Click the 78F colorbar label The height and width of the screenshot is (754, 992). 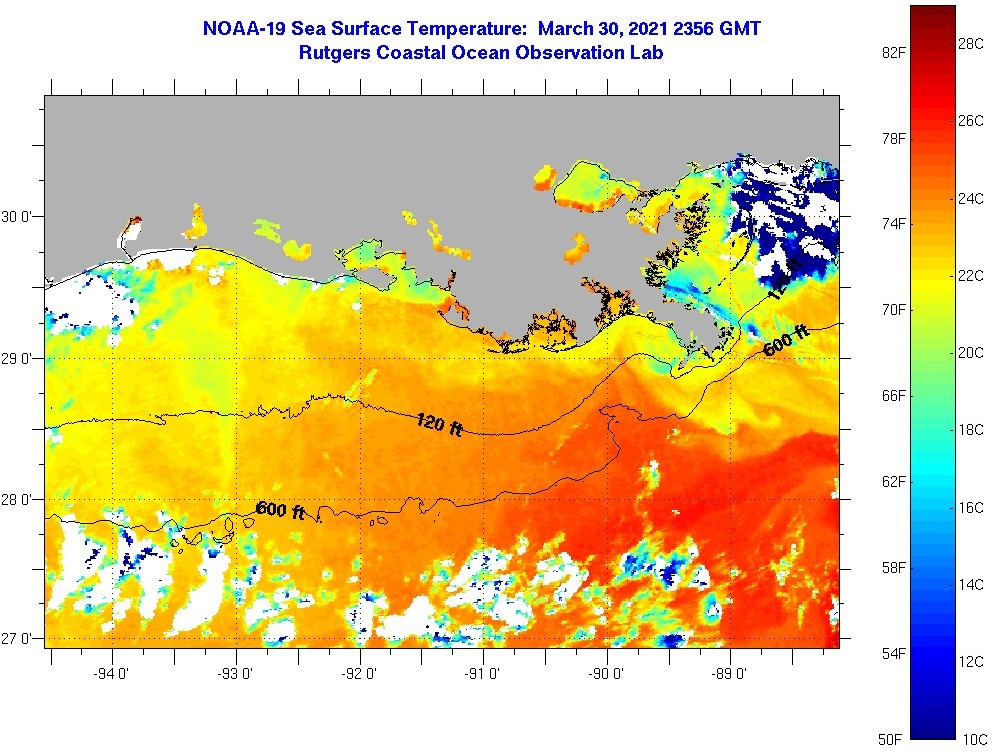coord(894,139)
